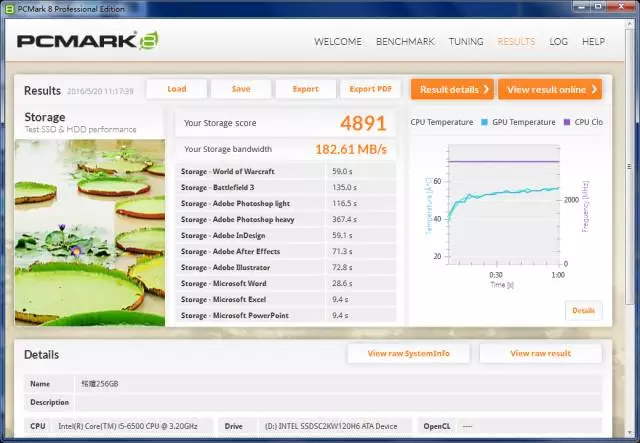Open Result details
640x443 pixels.
pyautogui.click(x=452, y=89)
